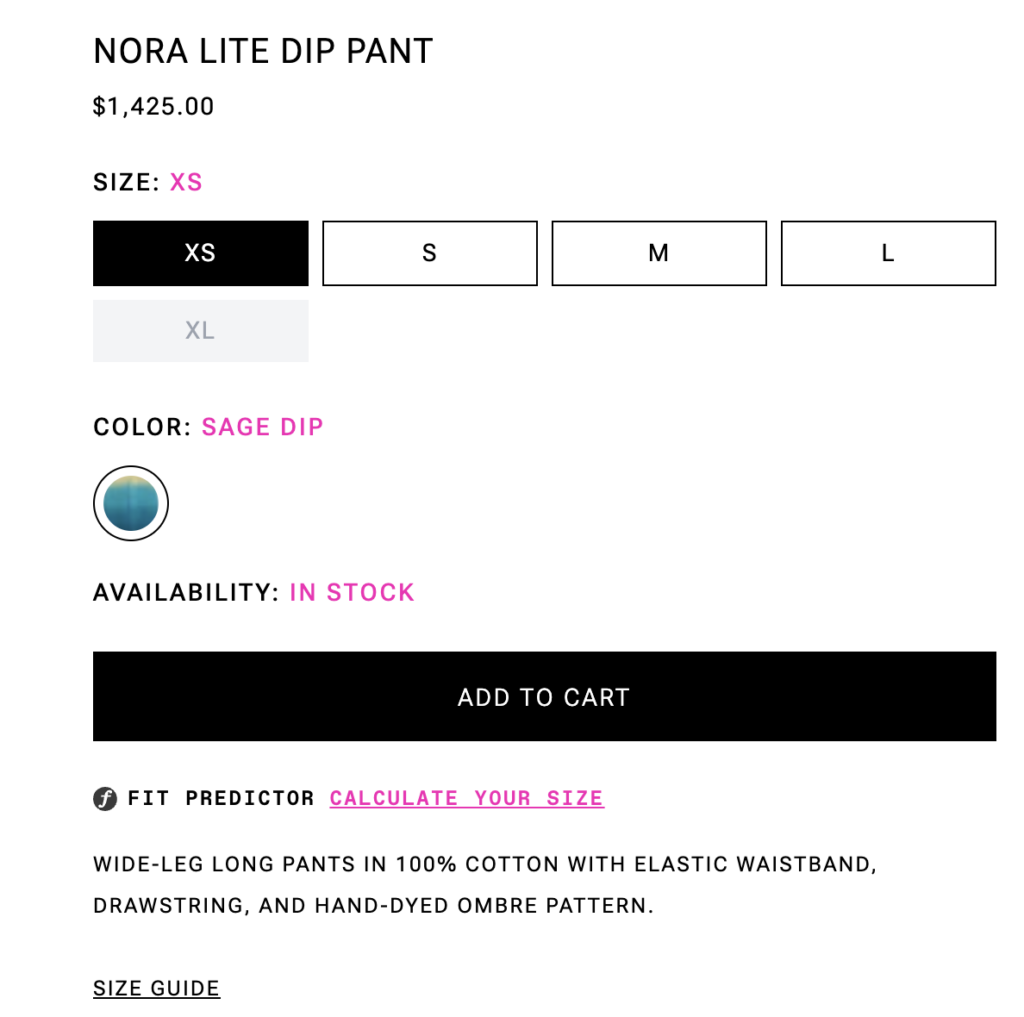This screenshot has width=1024, height=1017.
Task: Click the COLOR heading label
Action: click(142, 427)
